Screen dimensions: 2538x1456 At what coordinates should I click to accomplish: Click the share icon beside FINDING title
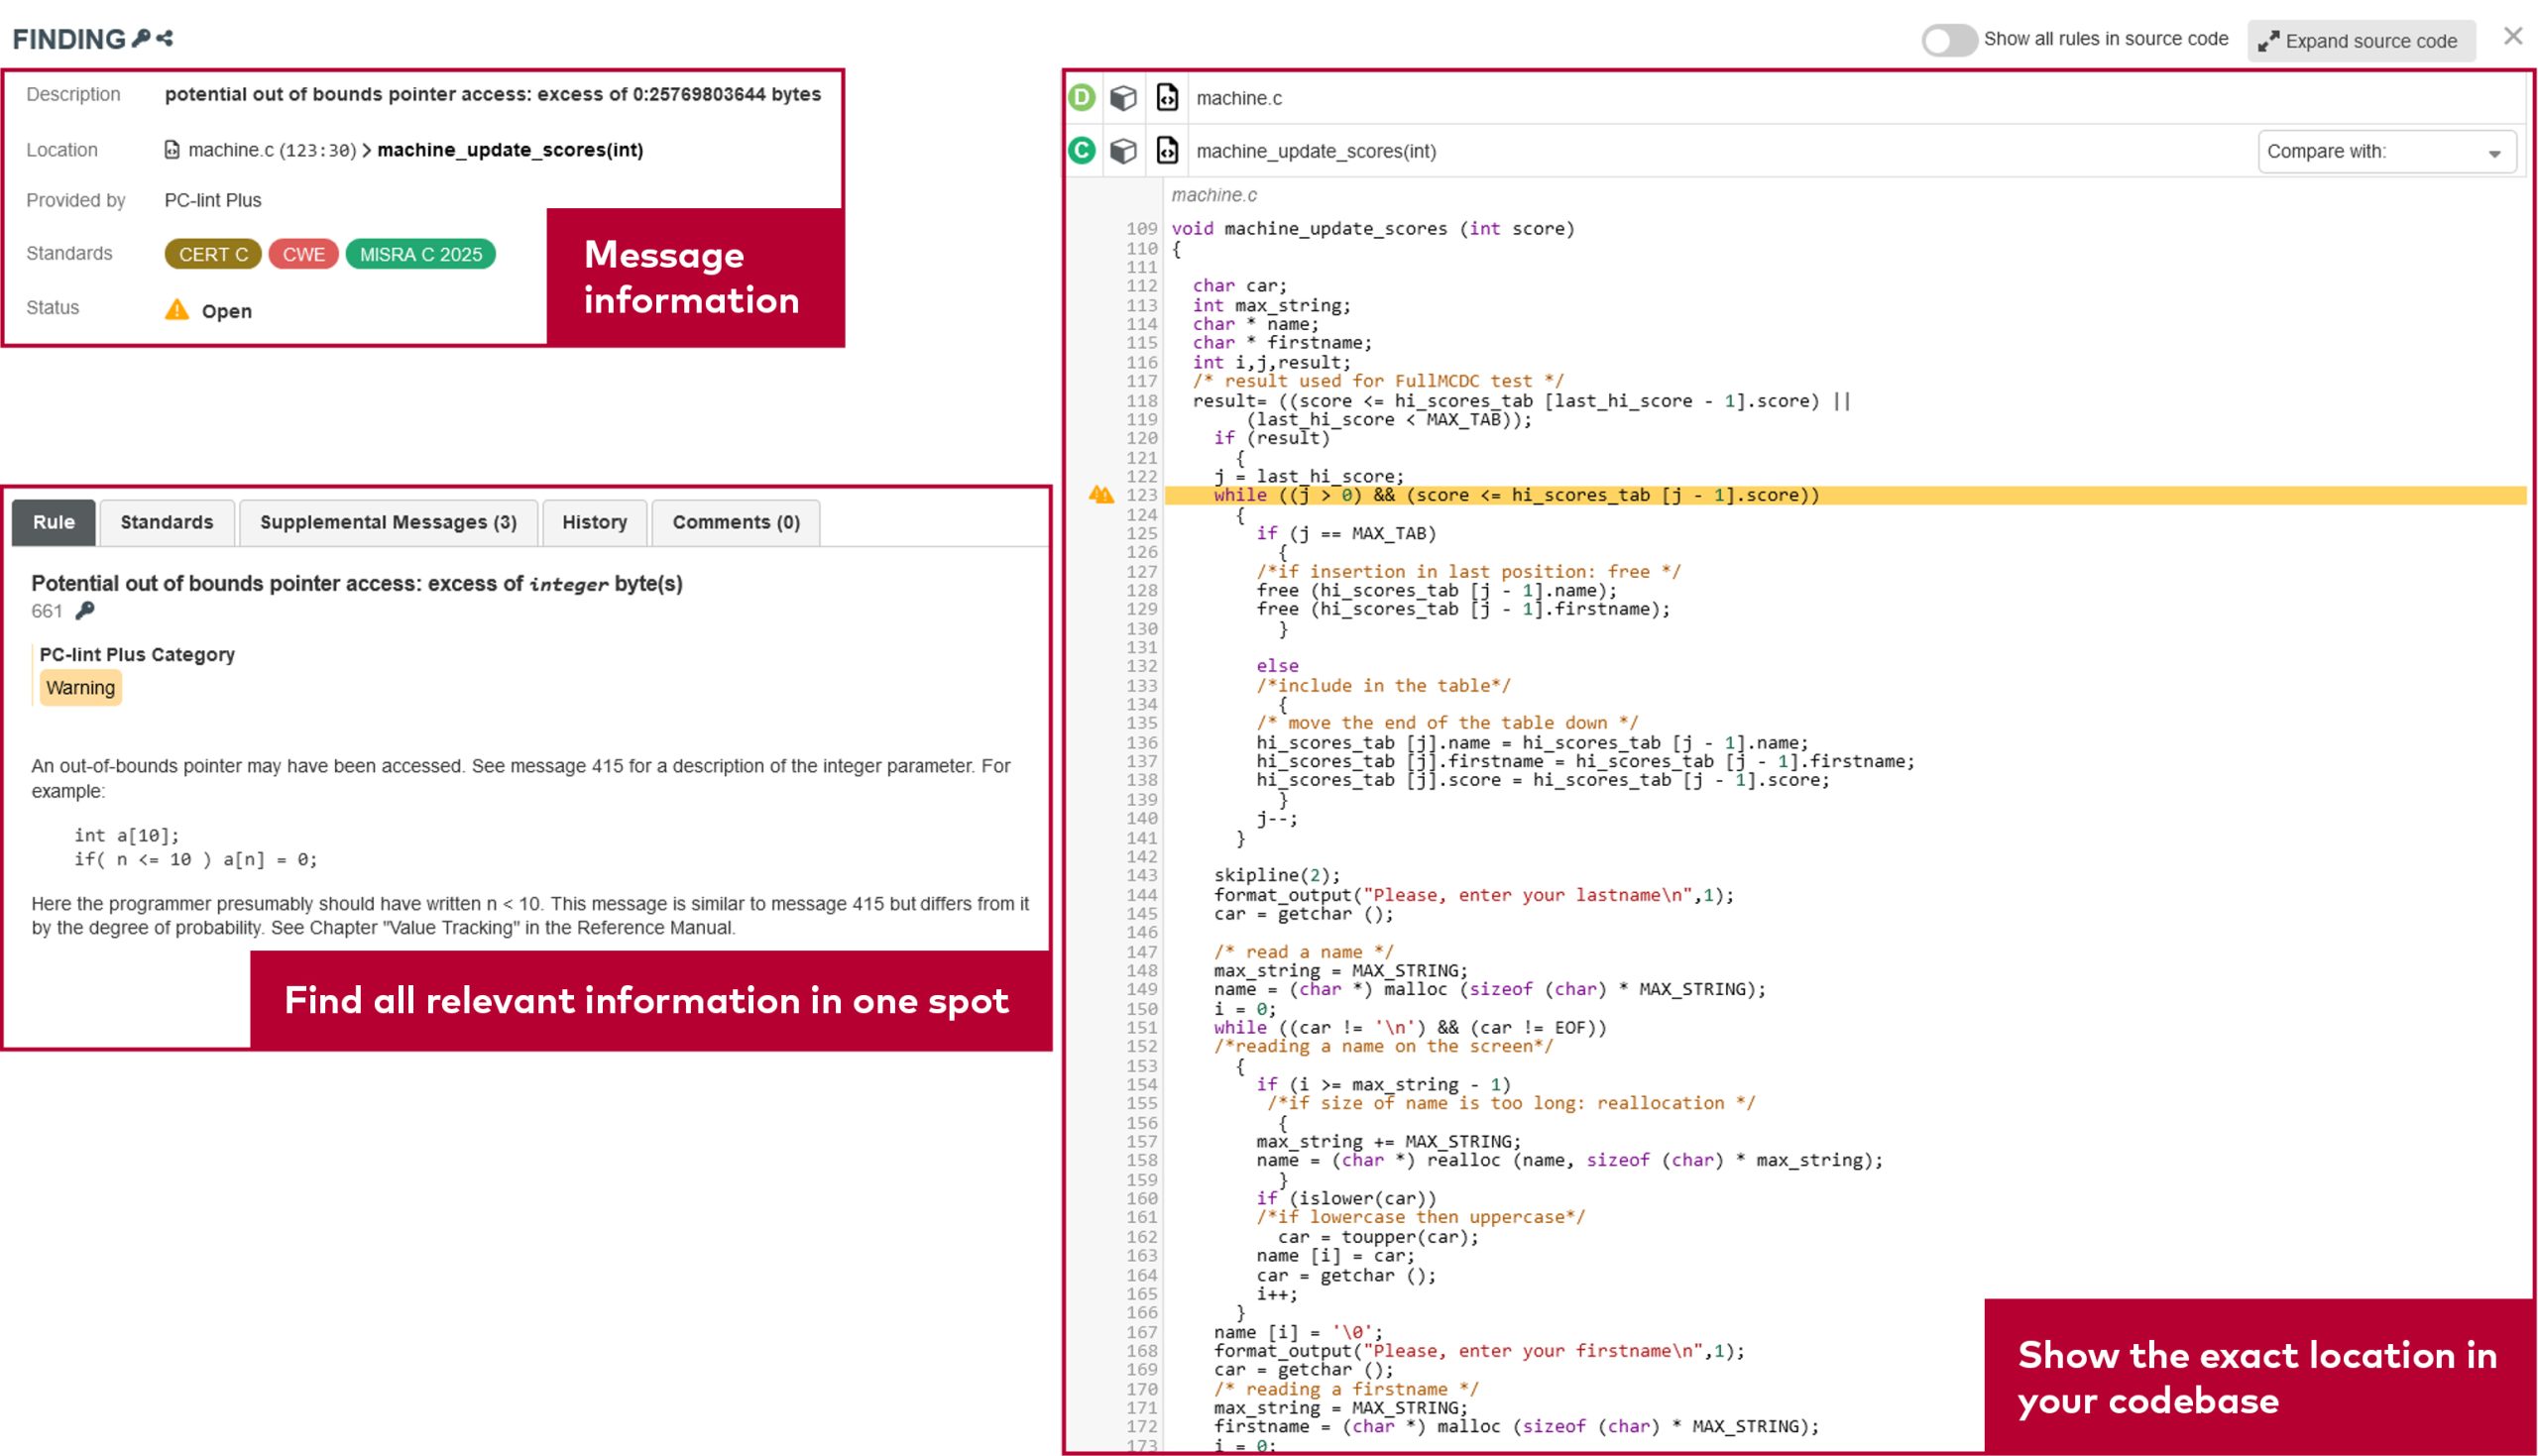pos(166,38)
